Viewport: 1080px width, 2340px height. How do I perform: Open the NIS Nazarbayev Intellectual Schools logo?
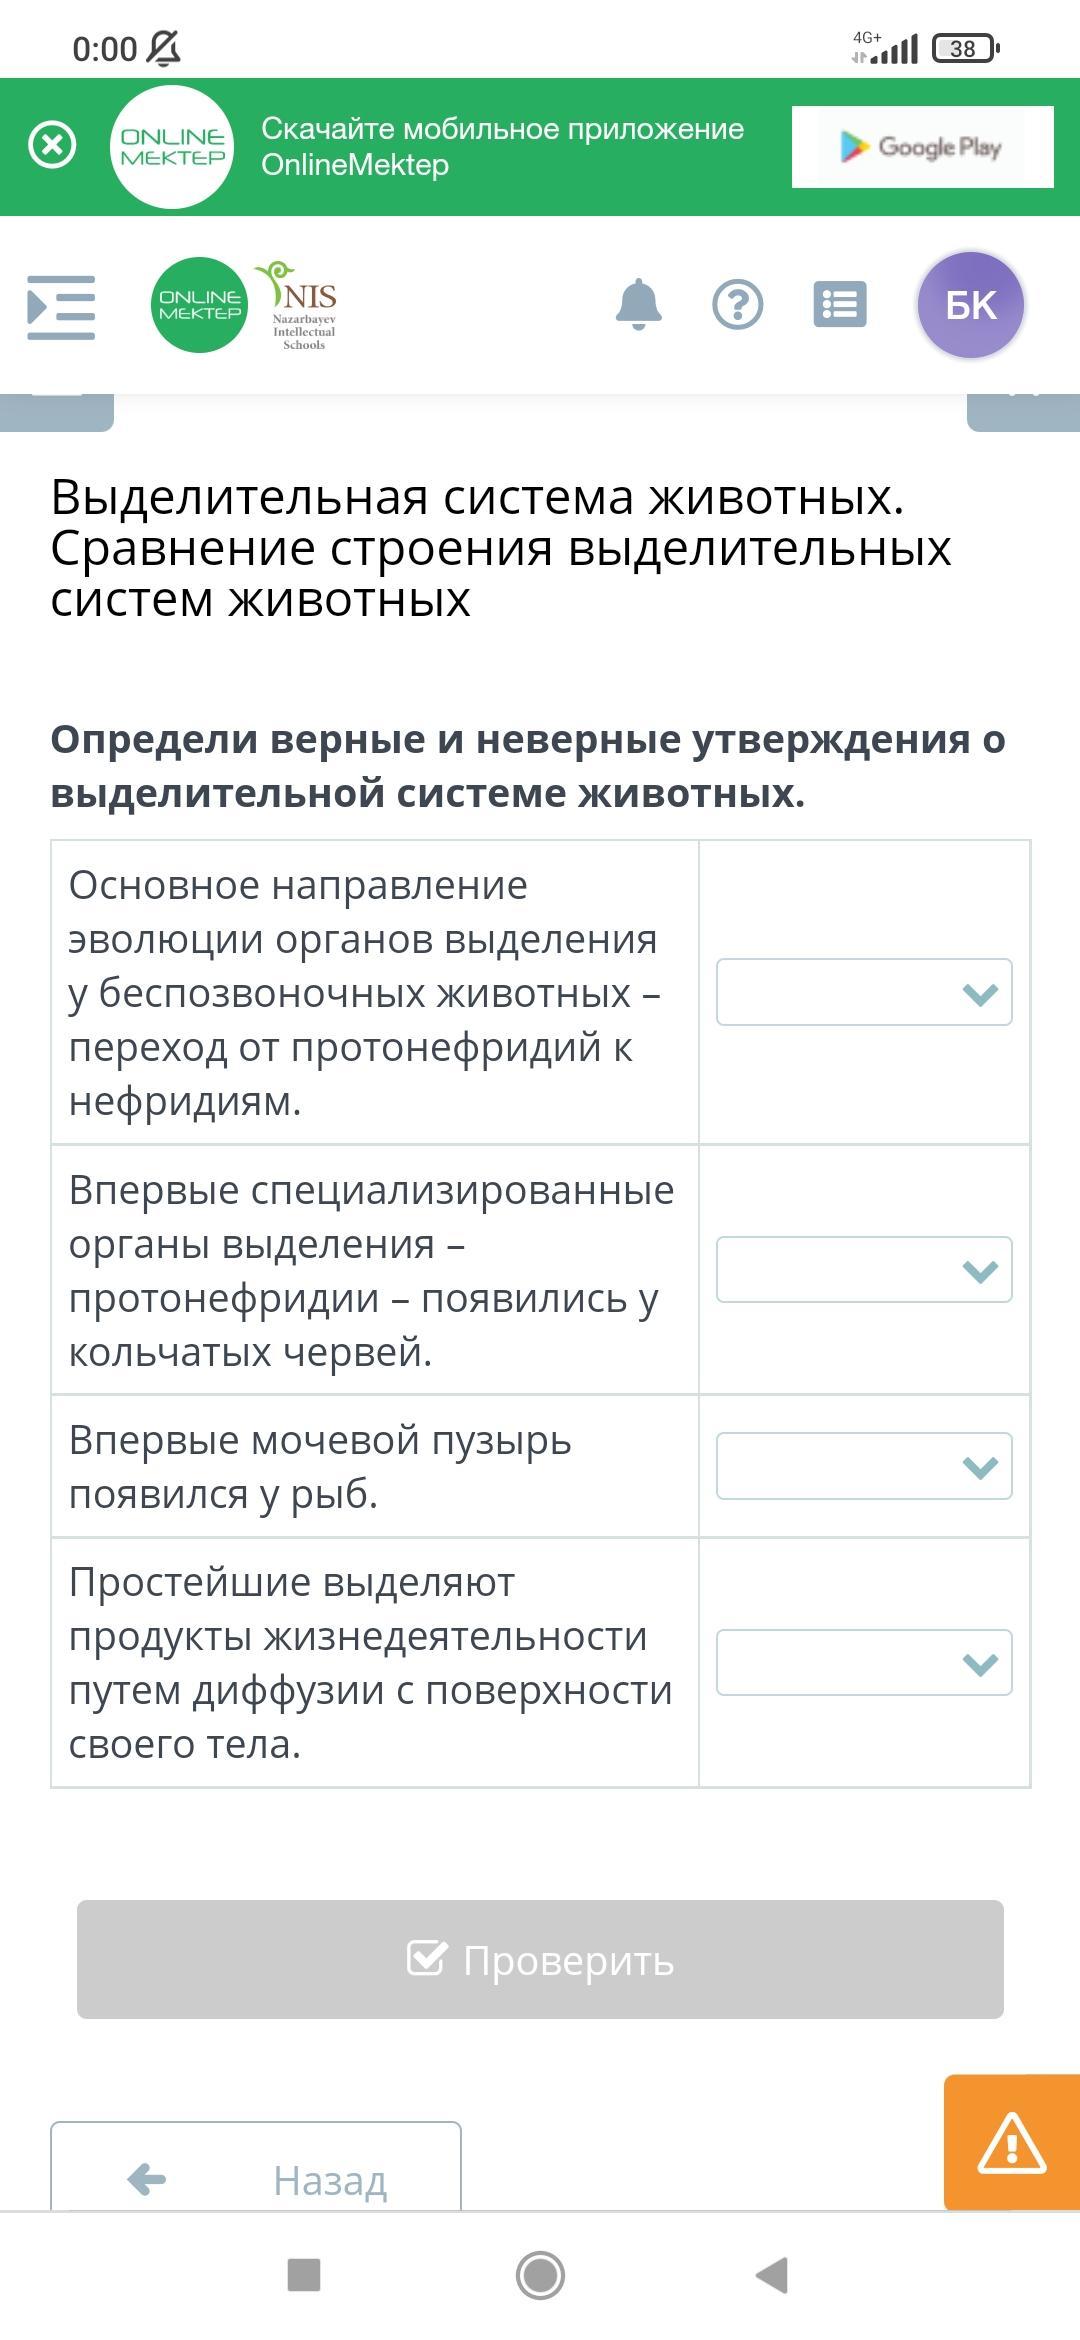click(x=302, y=306)
